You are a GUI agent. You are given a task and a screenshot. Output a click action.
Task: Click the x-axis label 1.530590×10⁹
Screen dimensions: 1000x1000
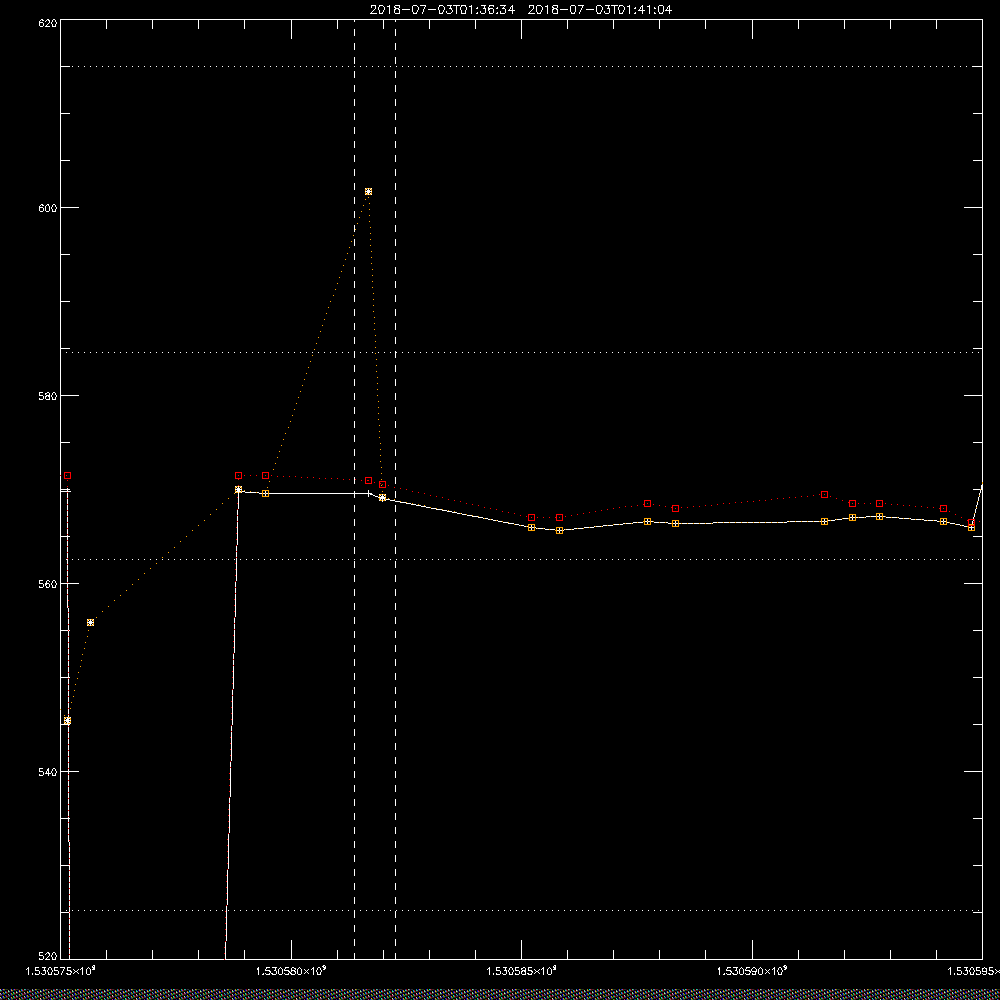coord(753,971)
